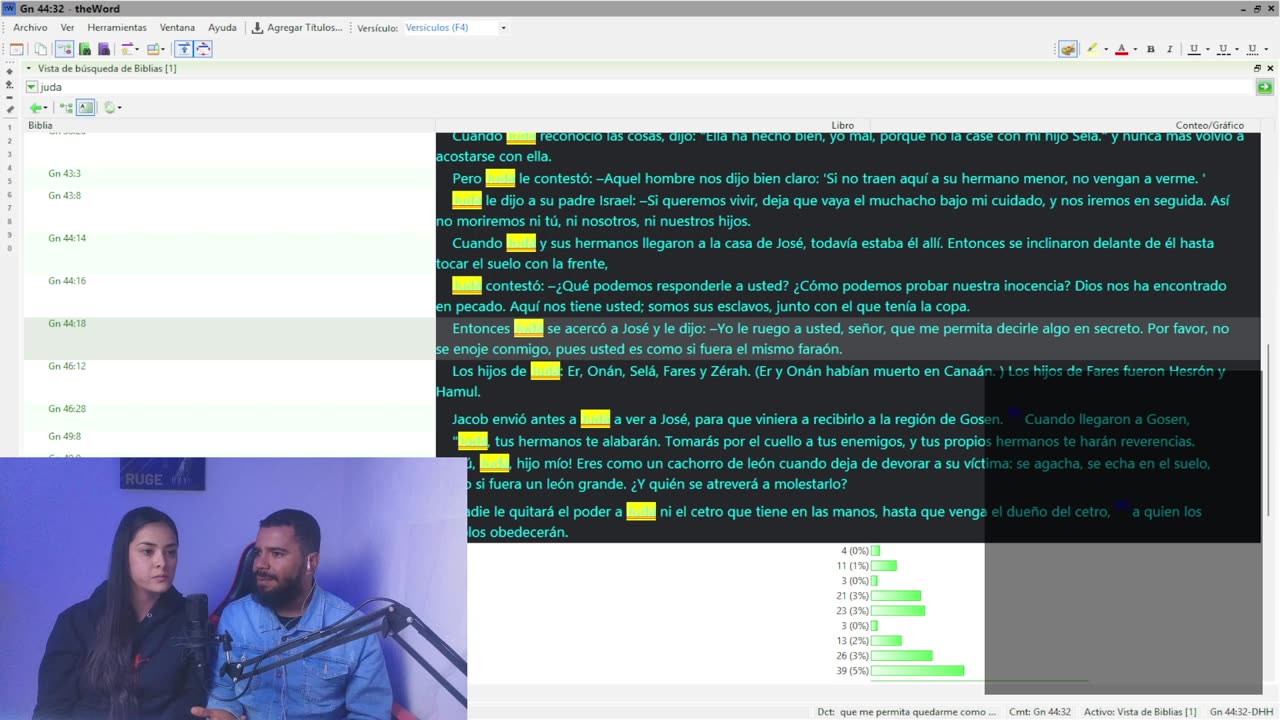Image resolution: width=1280 pixels, height=720 pixels.
Task: Toggle the red circular-arrows sync icon
Action: pos(203,49)
